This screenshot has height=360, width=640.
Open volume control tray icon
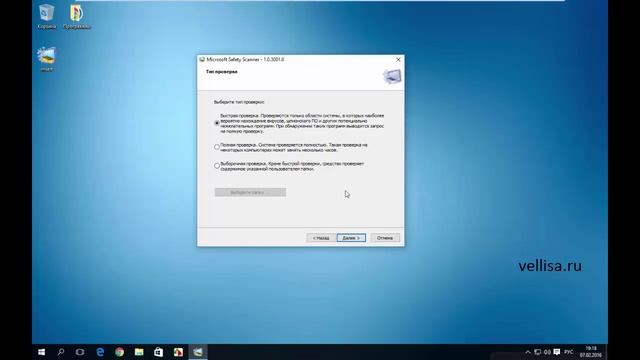click(547, 352)
